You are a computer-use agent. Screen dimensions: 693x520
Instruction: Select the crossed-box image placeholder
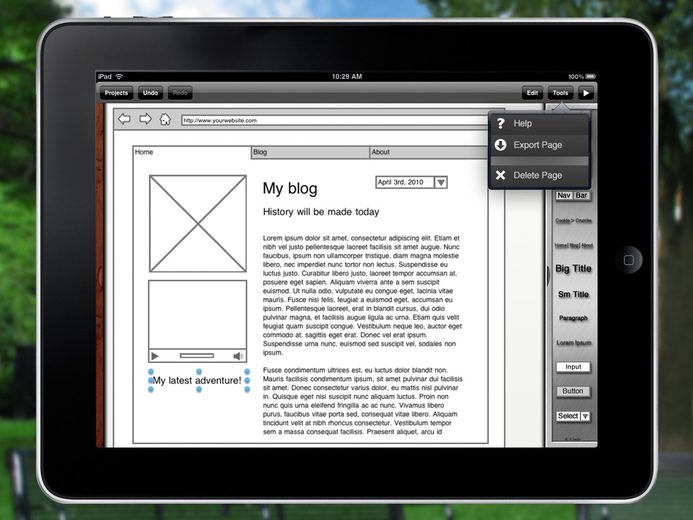tap(198, 224)
